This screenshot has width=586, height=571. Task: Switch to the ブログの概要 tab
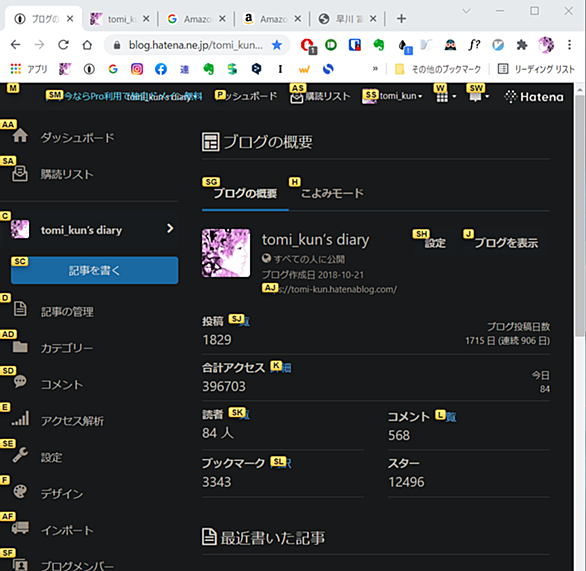[x=245, y=193]
